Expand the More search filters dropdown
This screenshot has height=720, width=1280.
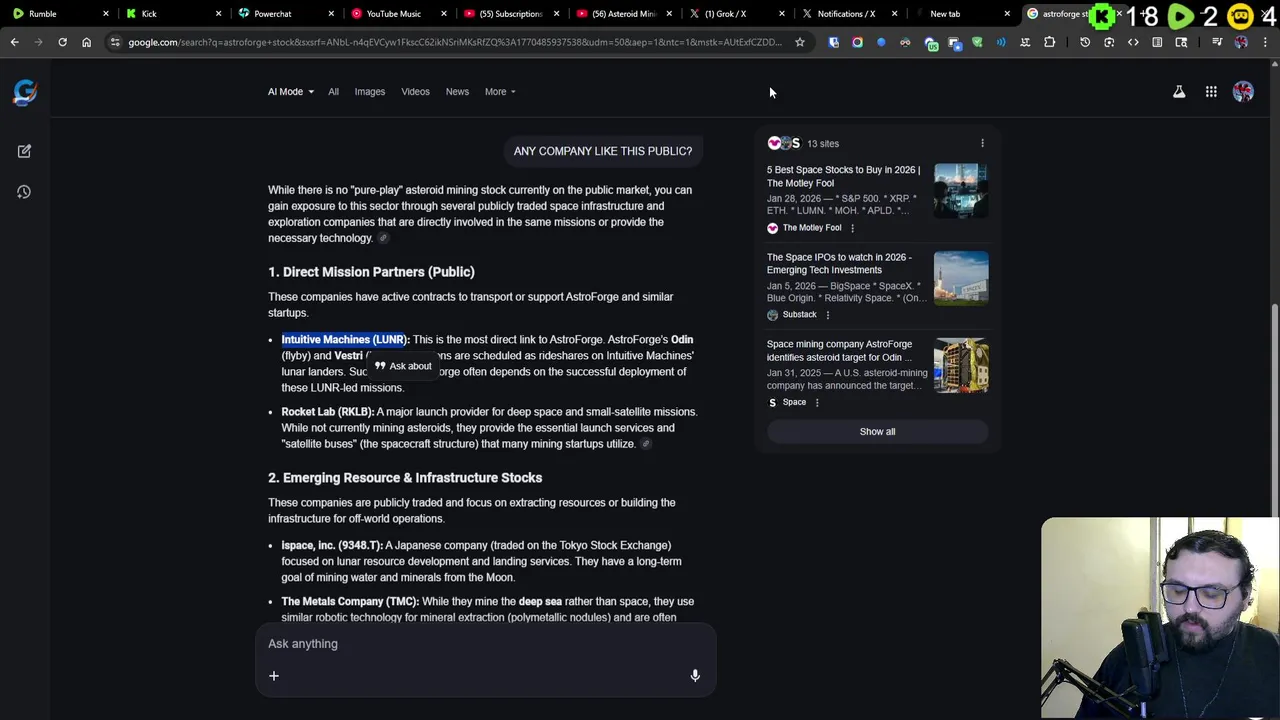click(x=500, y=92)
